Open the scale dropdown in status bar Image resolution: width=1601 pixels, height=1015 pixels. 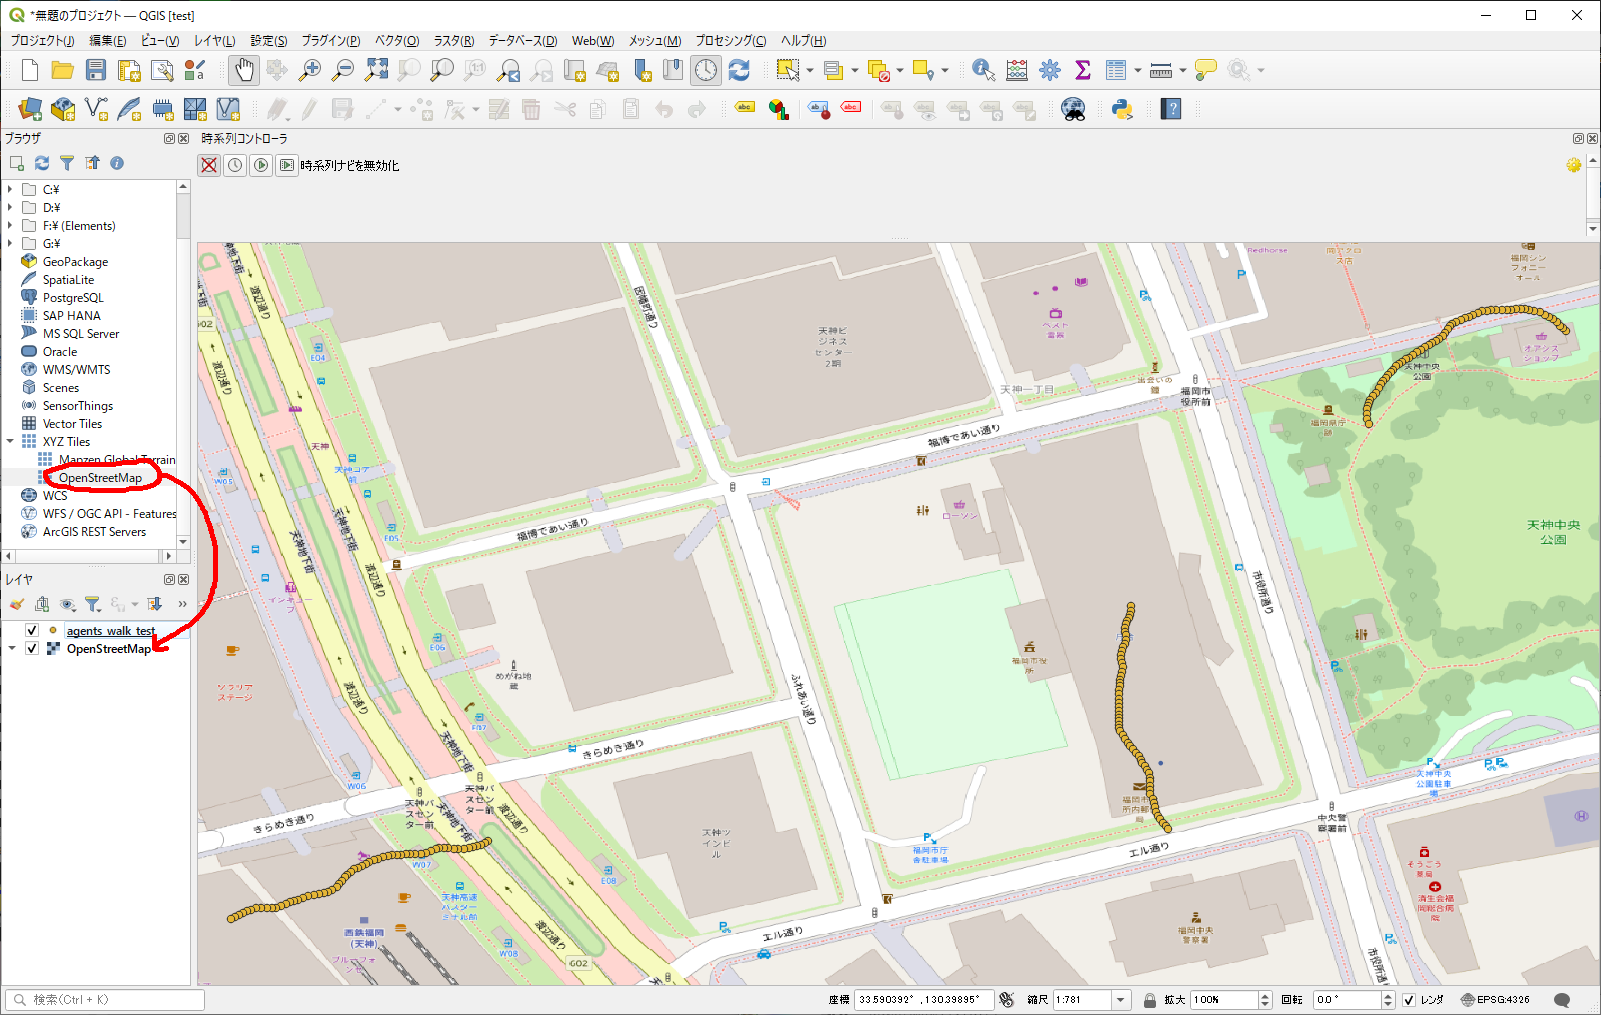(x=1121, y=1000)
